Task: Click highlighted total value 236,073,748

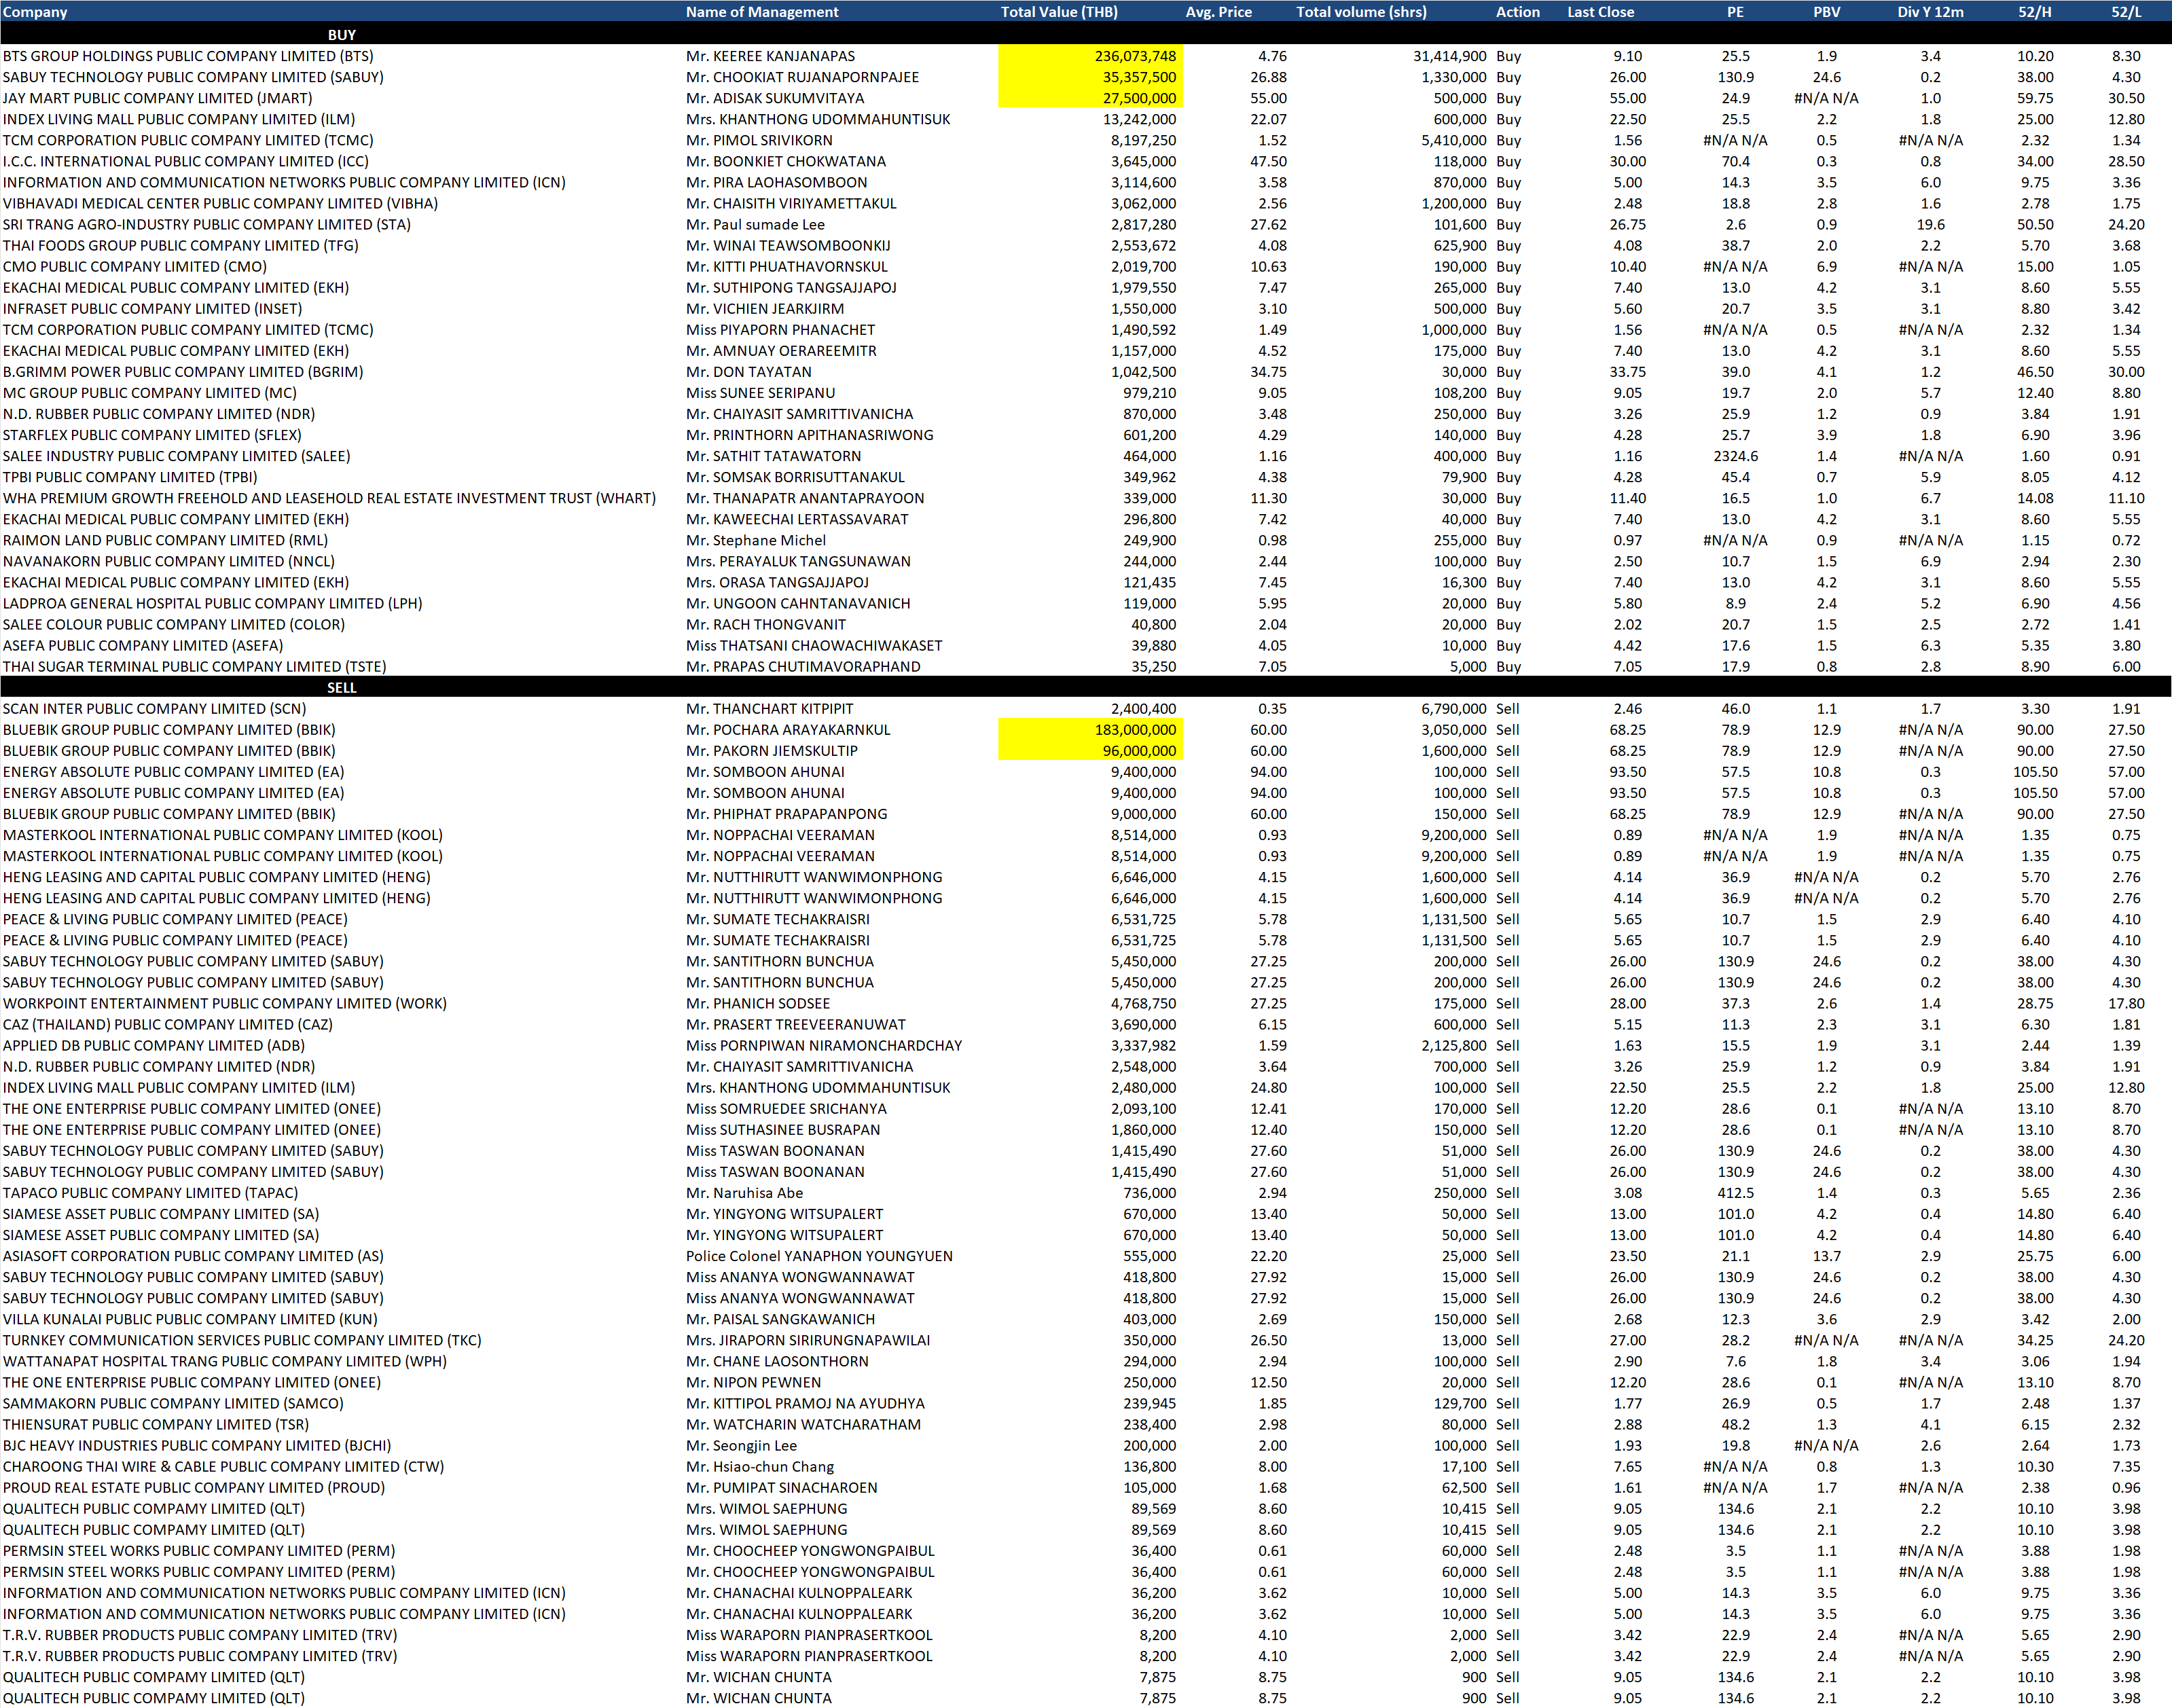Action: 1090,56
